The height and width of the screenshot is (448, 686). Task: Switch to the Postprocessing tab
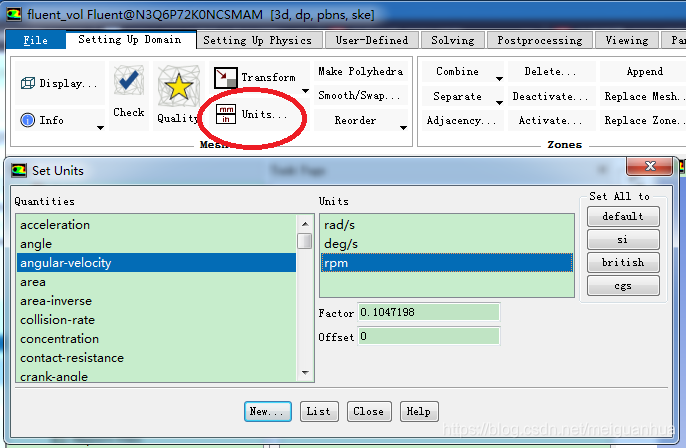540,40
